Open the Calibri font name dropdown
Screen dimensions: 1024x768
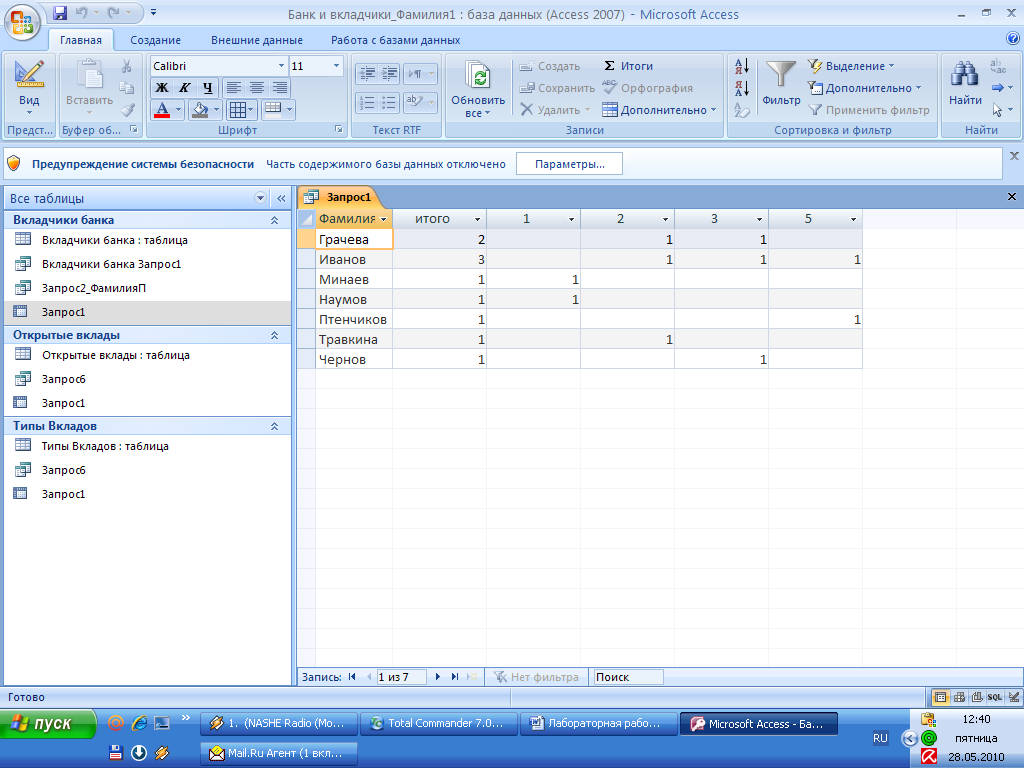281,66
